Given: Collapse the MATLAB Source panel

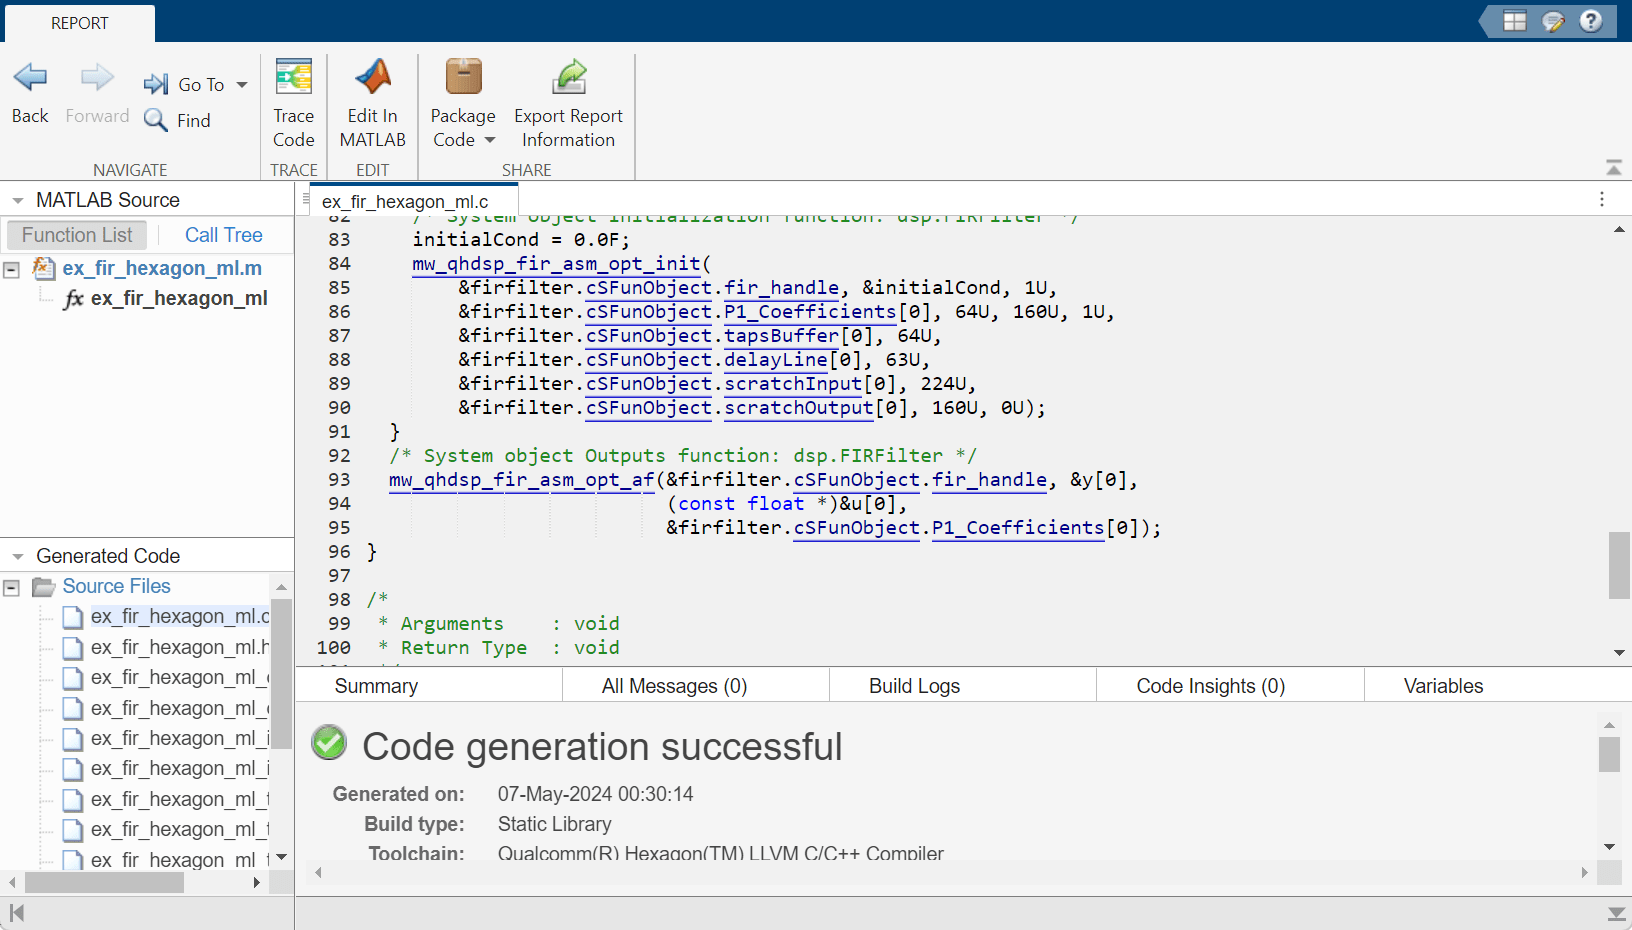Looking at the screenshot, I should (x=17, y=201).
